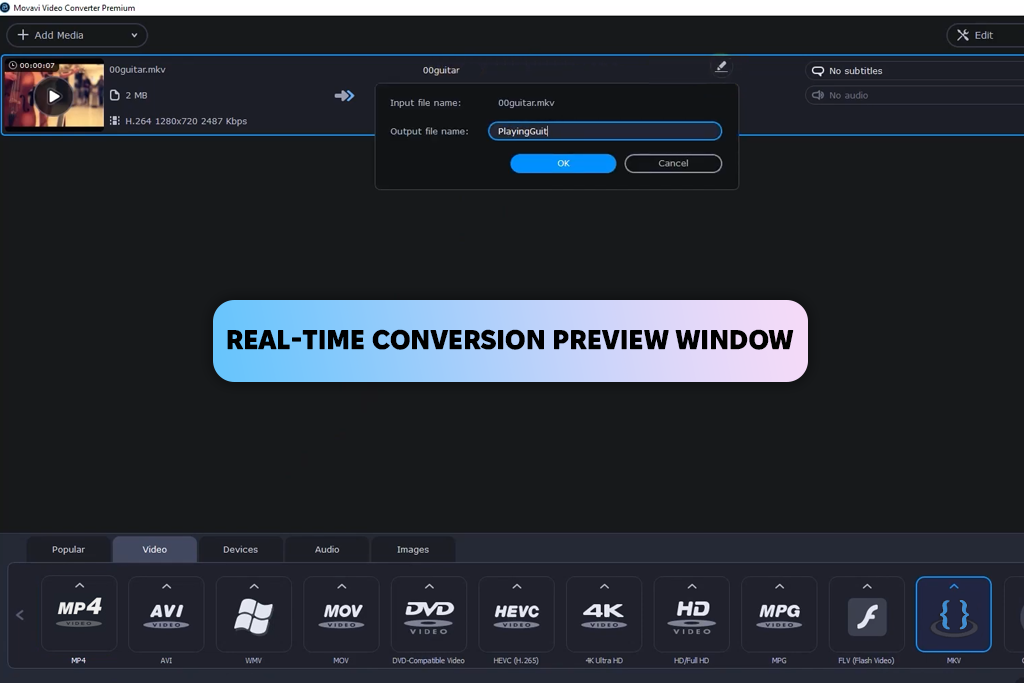Click the 00guitar output name text

pyautogui.click(x=441, y=70)
